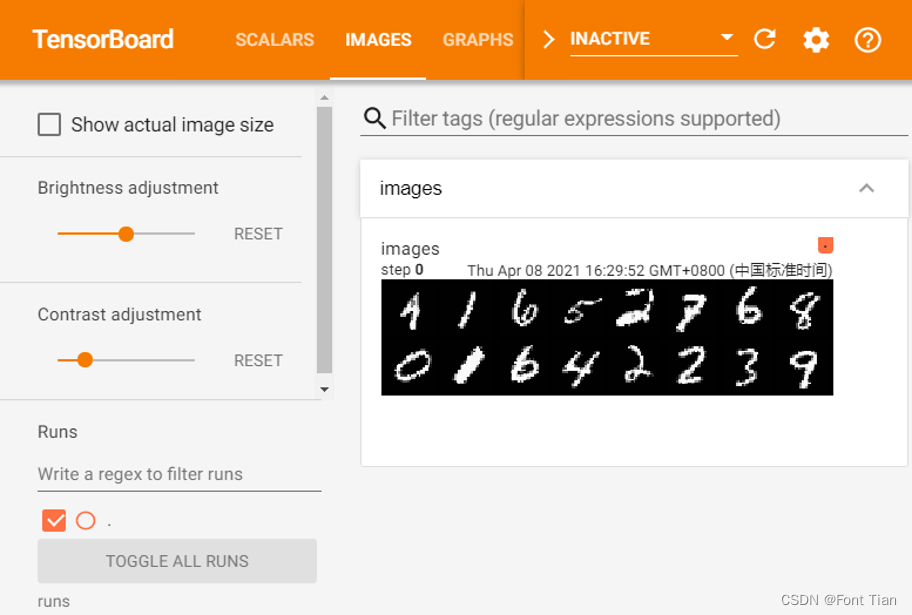Collapse the images tag group

[866, 188]
